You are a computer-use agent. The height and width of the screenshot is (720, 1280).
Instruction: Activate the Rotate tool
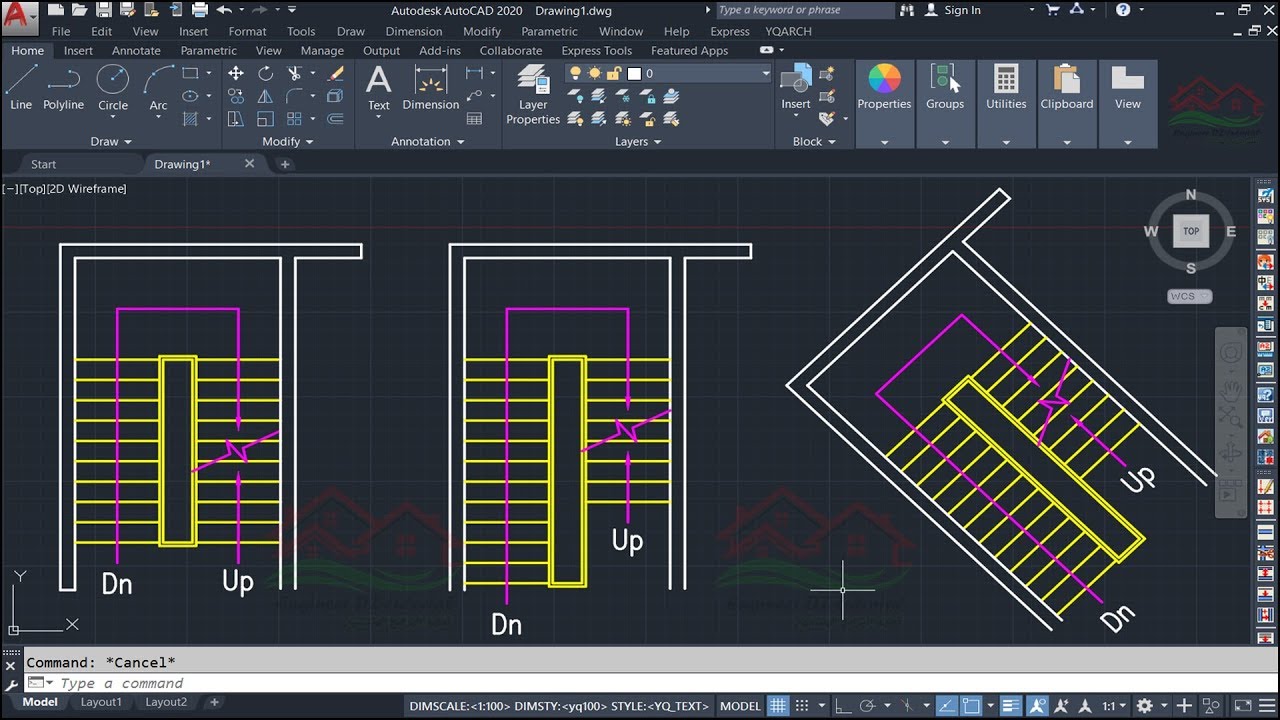coord(265,73)
